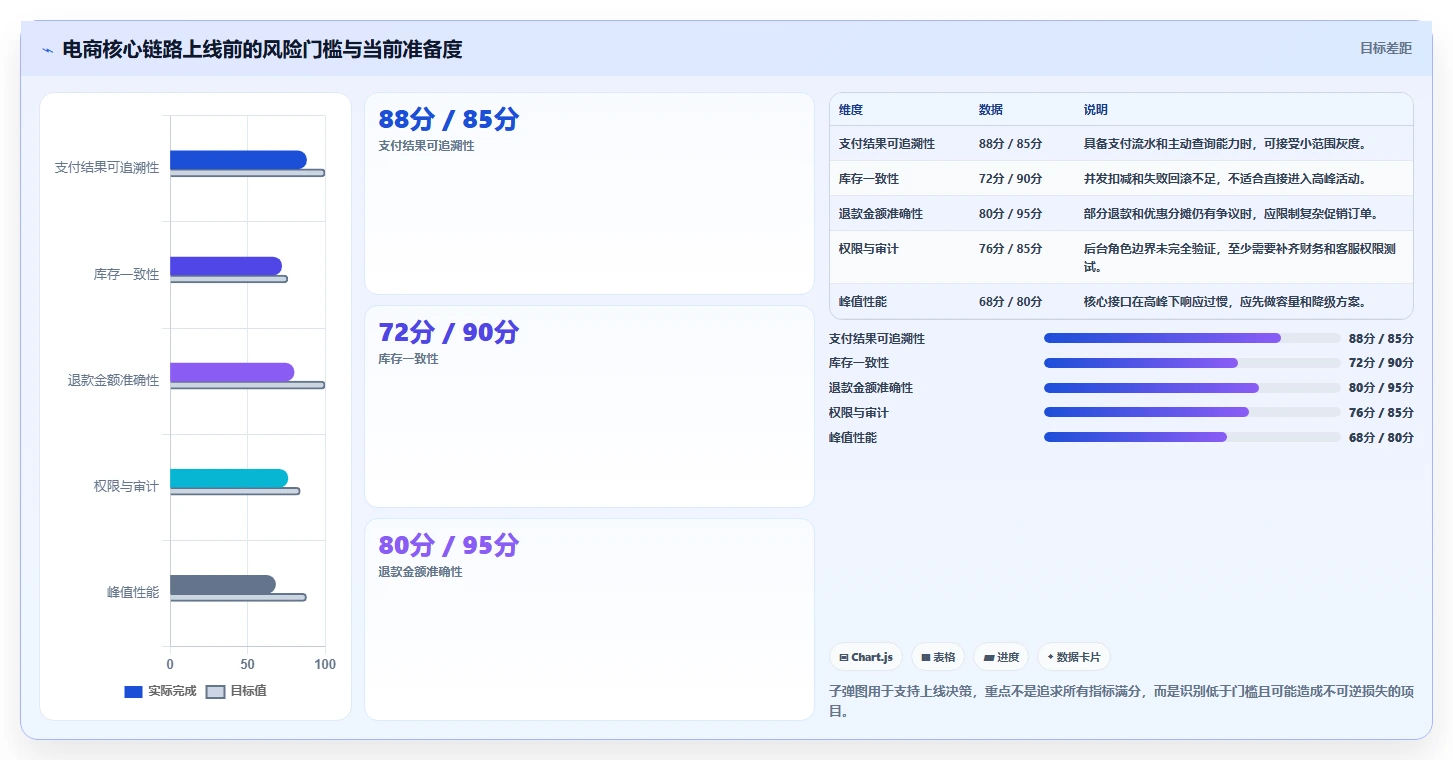Click the footer note starting 子弹图用于支持上线决策
1453x760 pixels.
[1121, 701]
